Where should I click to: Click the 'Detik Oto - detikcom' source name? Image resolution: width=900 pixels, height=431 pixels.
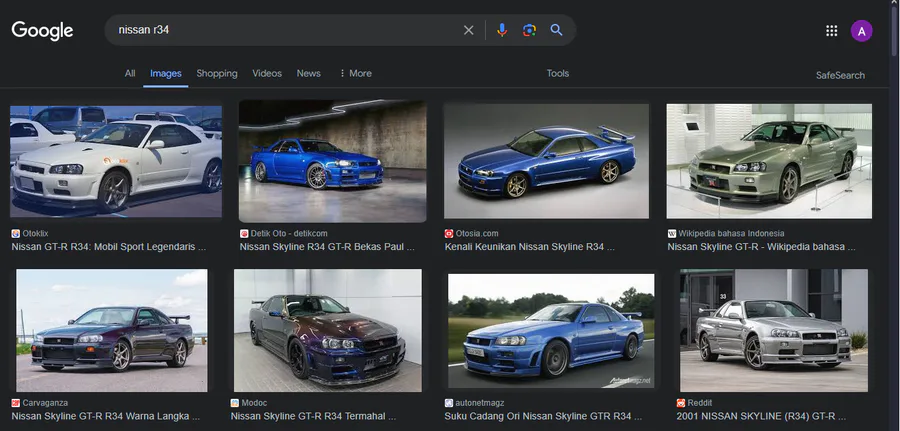(289, 234)
